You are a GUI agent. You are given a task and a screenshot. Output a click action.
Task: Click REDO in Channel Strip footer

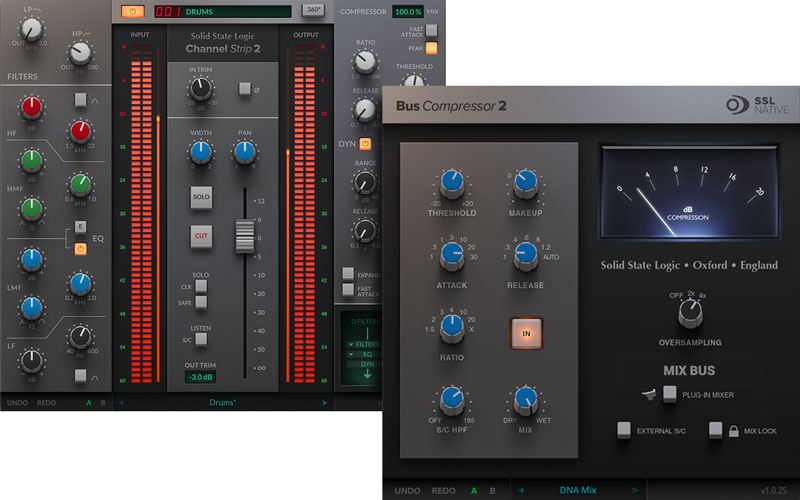click(x=46, y=403)
